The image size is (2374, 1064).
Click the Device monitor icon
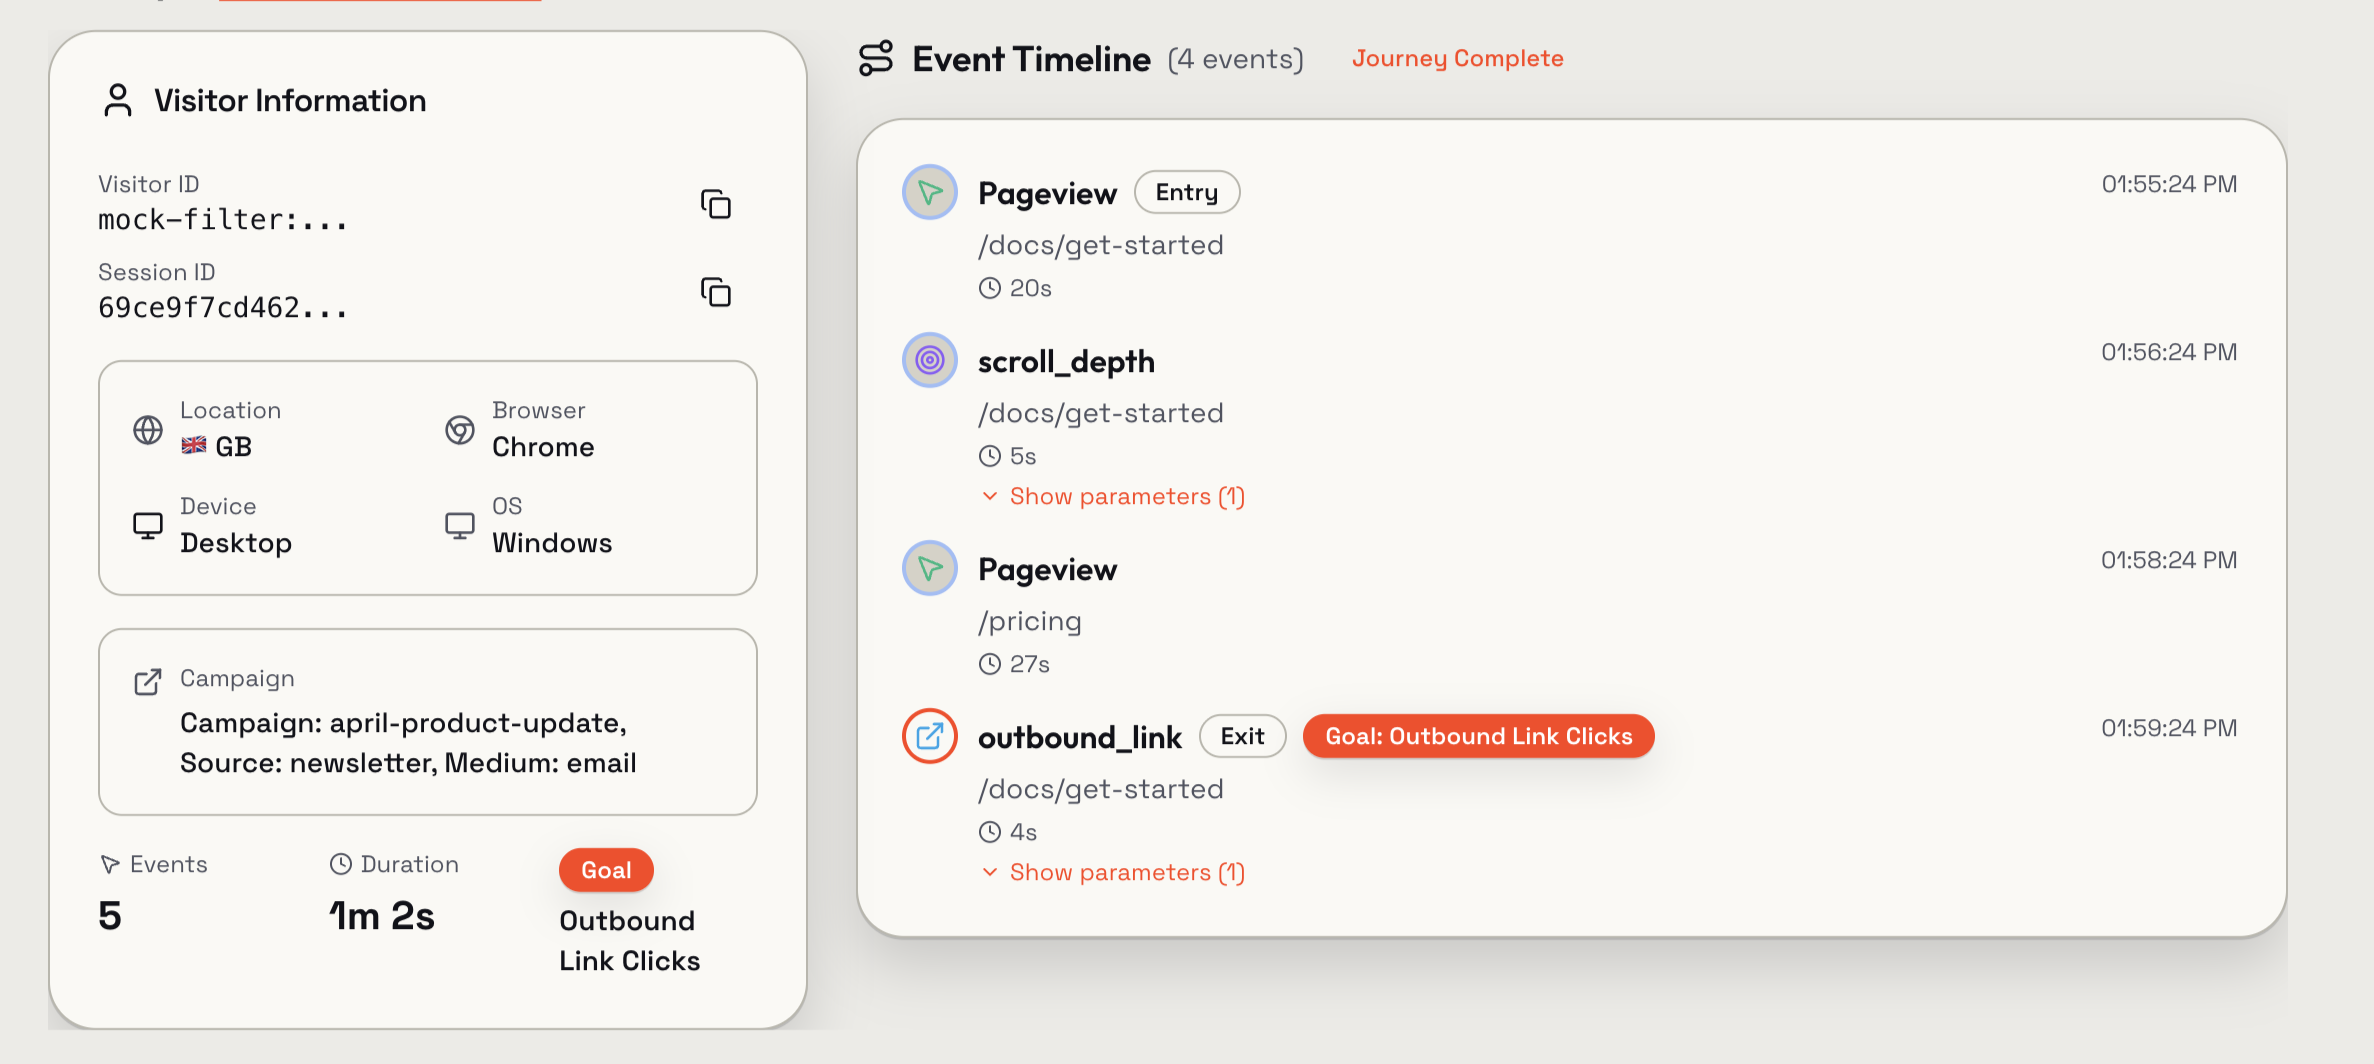148,525
